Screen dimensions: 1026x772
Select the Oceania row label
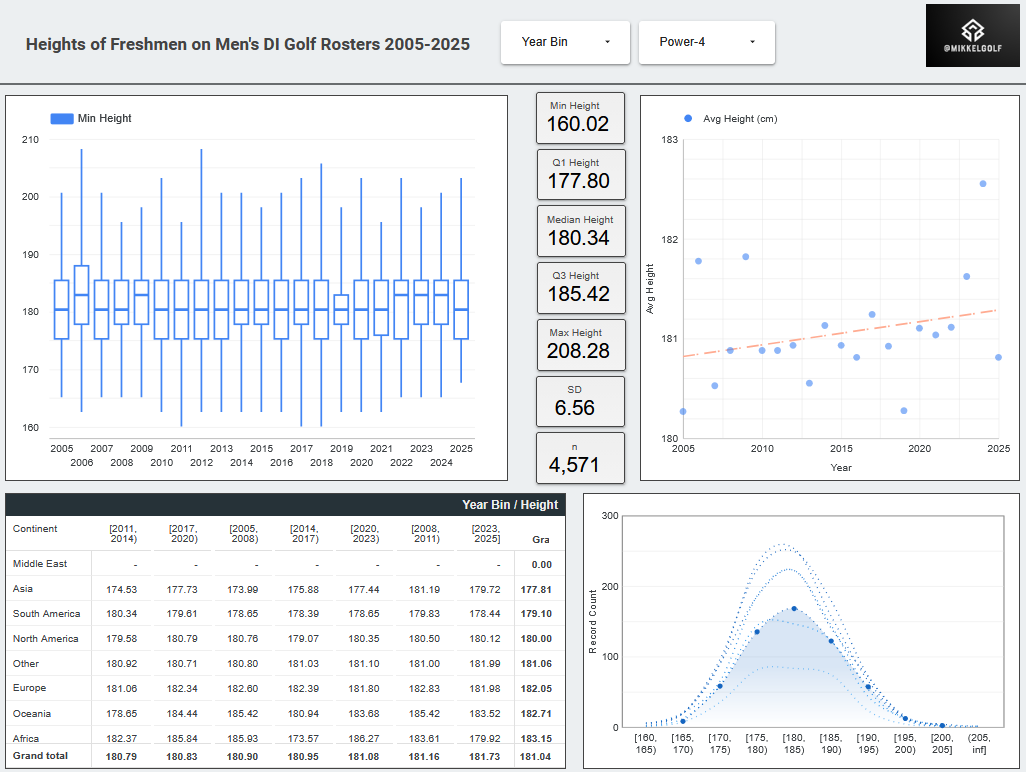click(31, 713)
